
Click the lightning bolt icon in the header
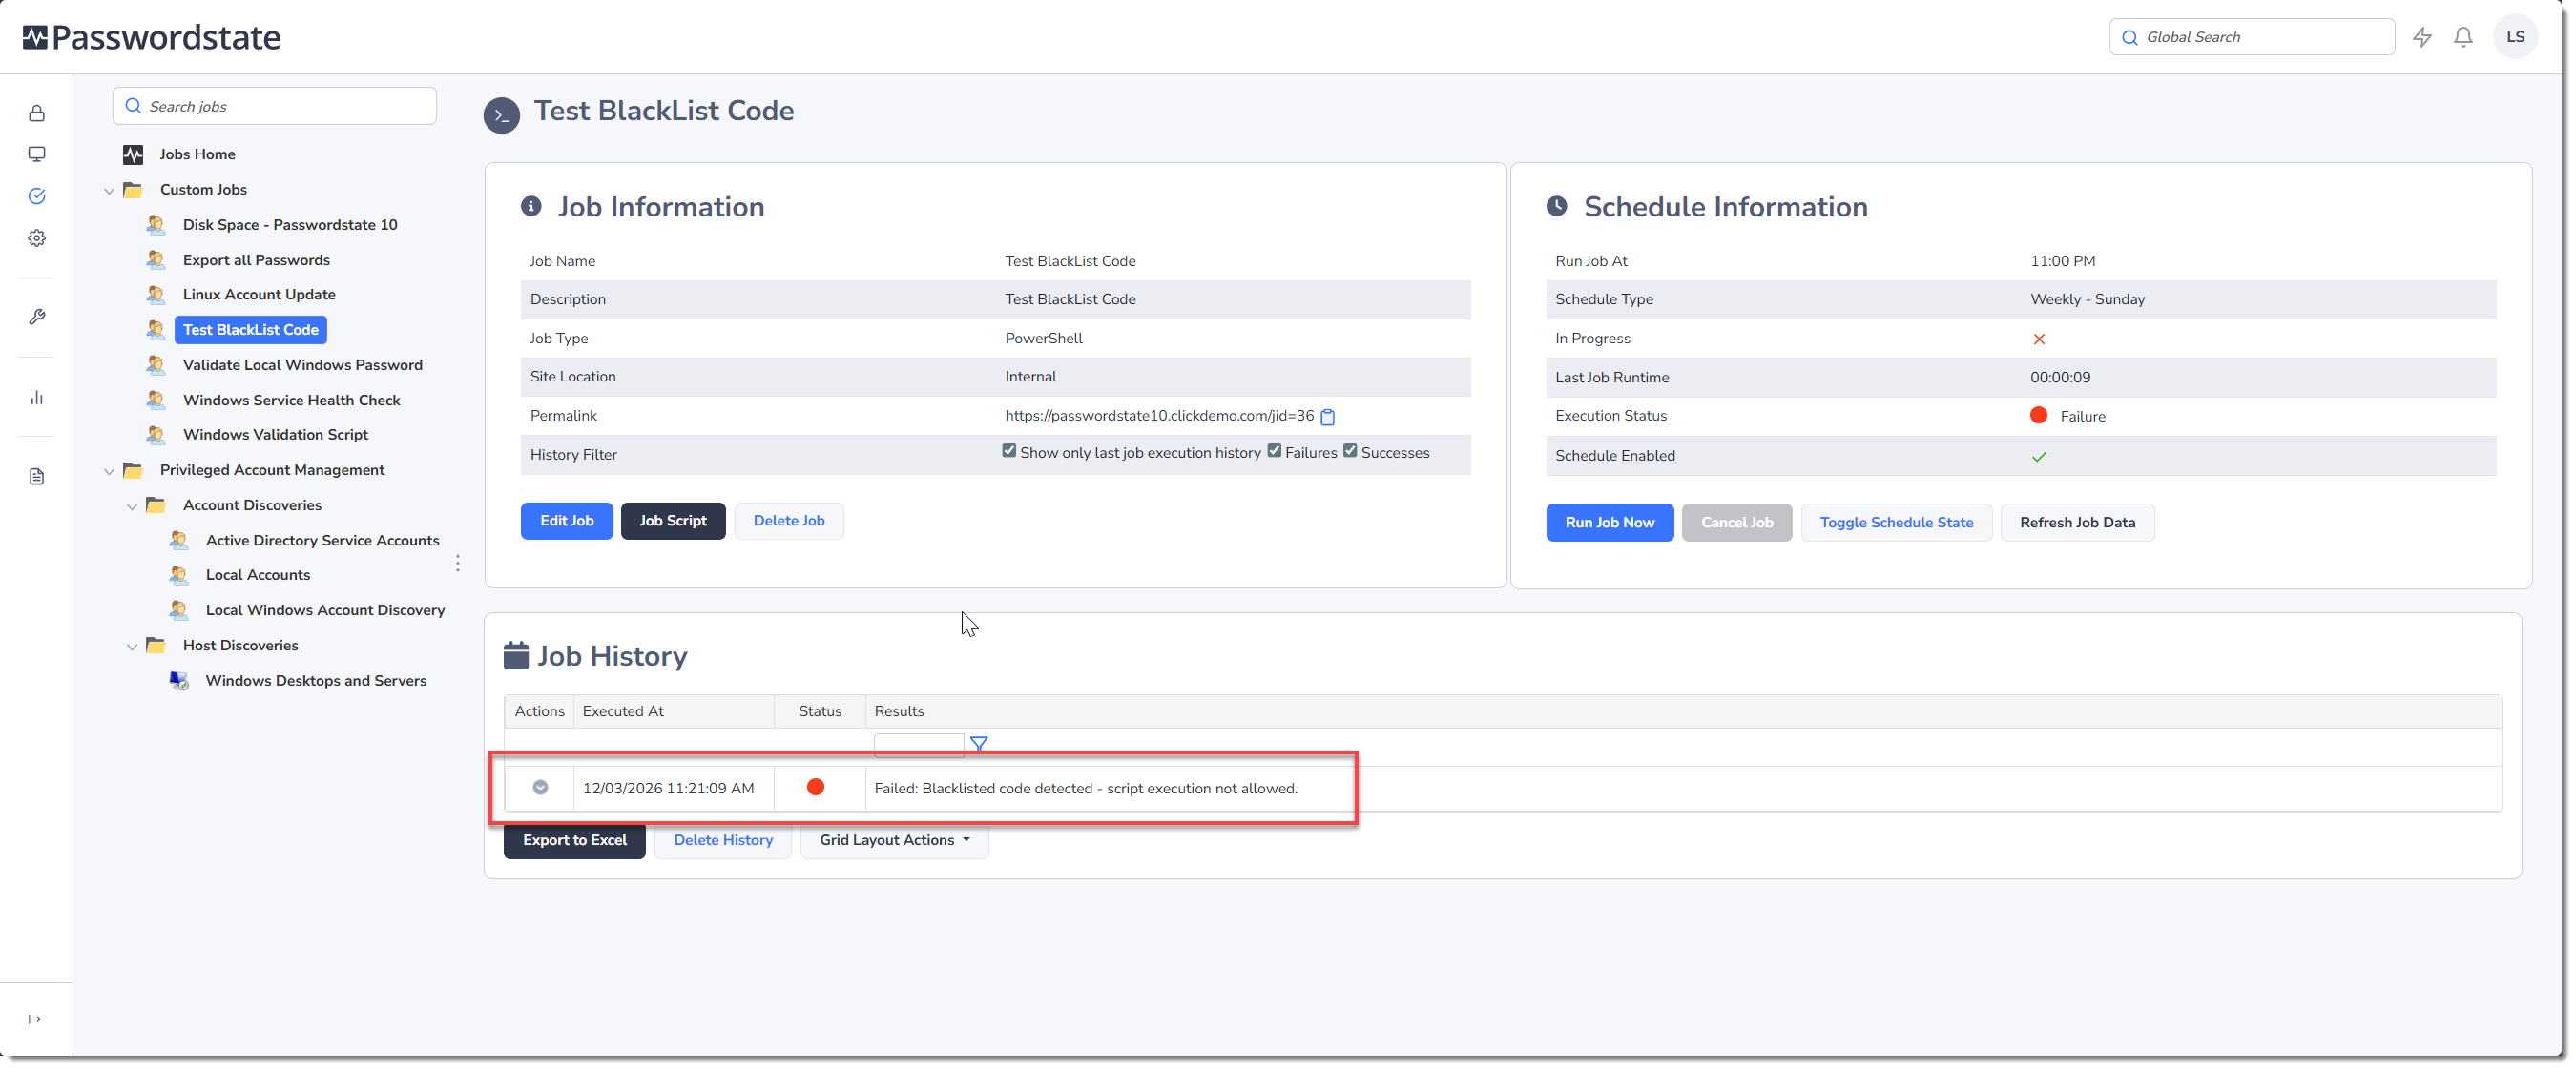click(2422, 37)
